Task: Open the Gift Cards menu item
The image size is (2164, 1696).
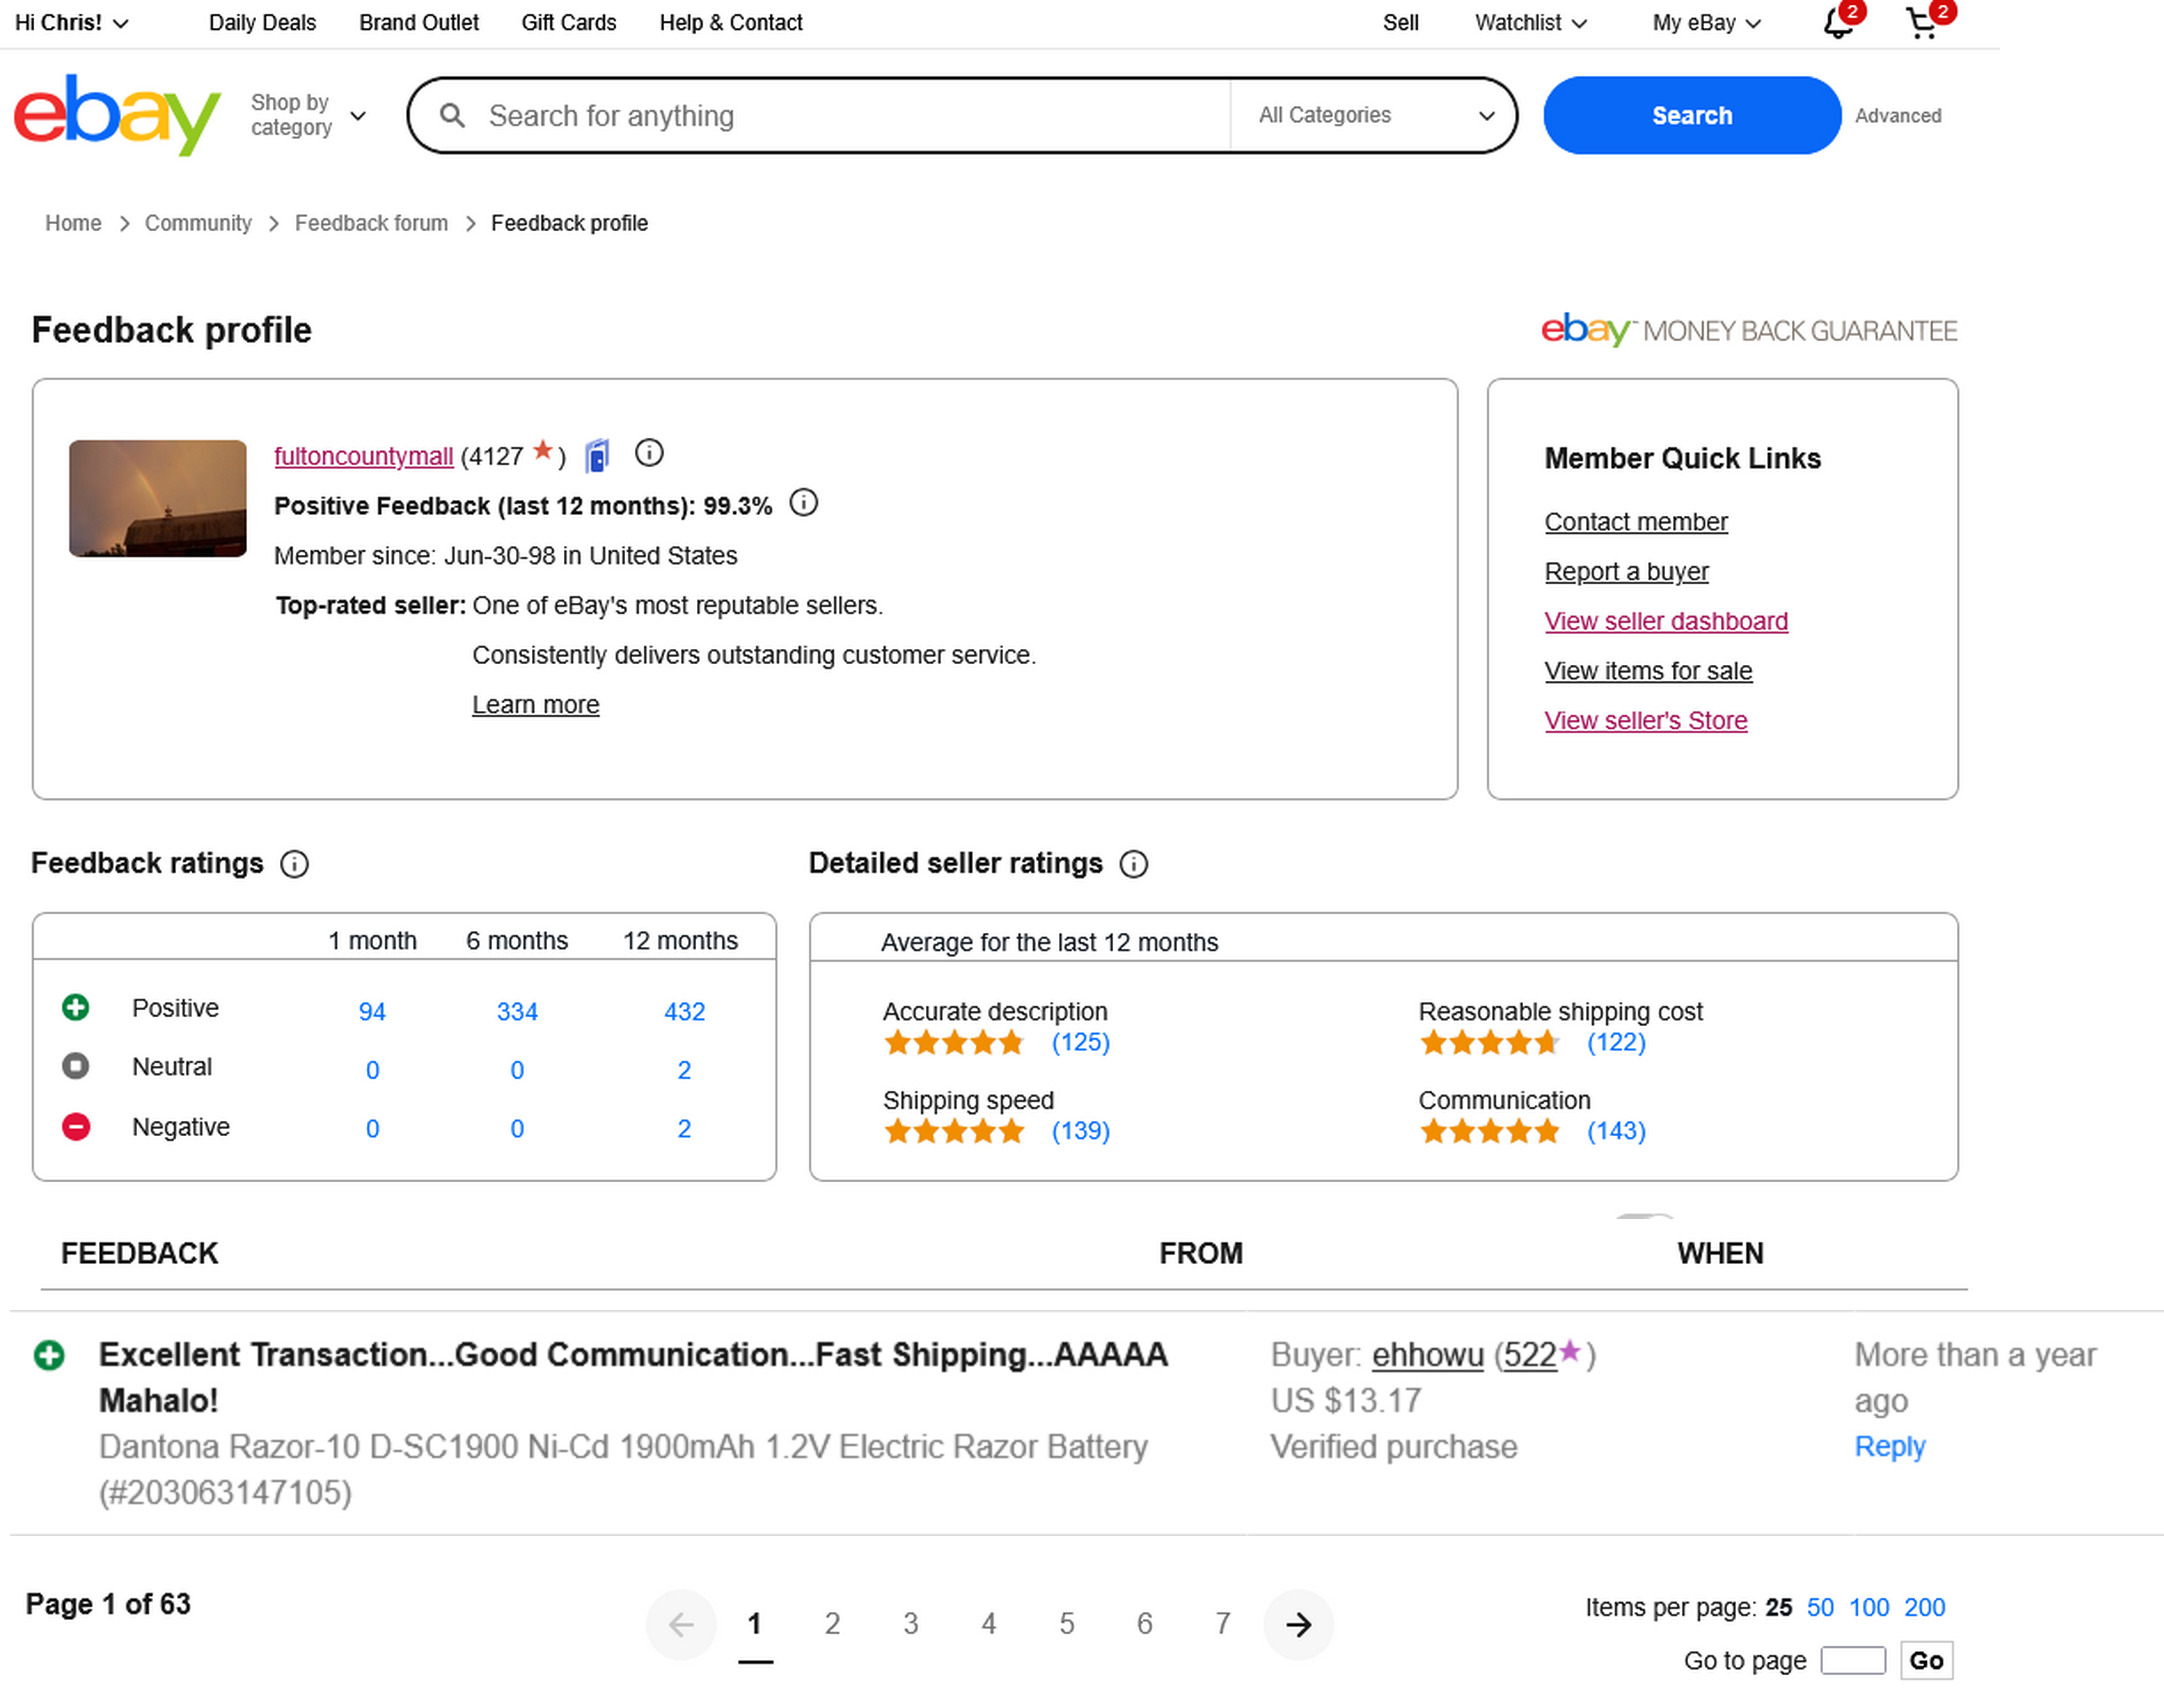Action: point(568,23)
